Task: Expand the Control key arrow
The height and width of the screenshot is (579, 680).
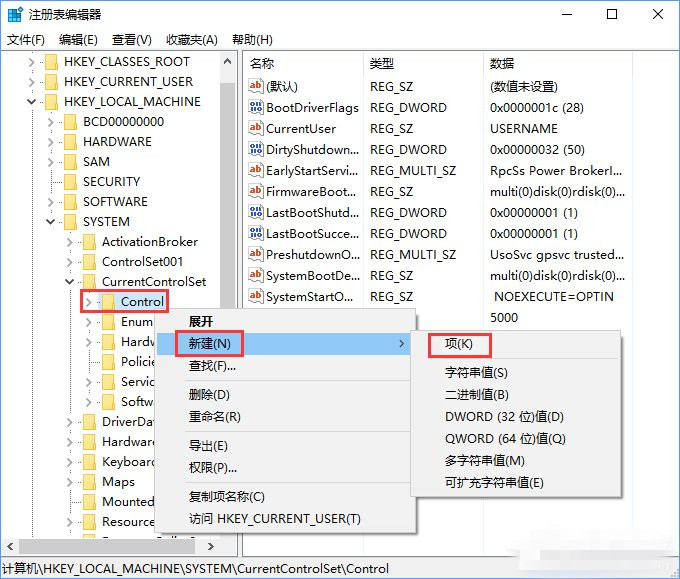Action: [x=89, y=301]
